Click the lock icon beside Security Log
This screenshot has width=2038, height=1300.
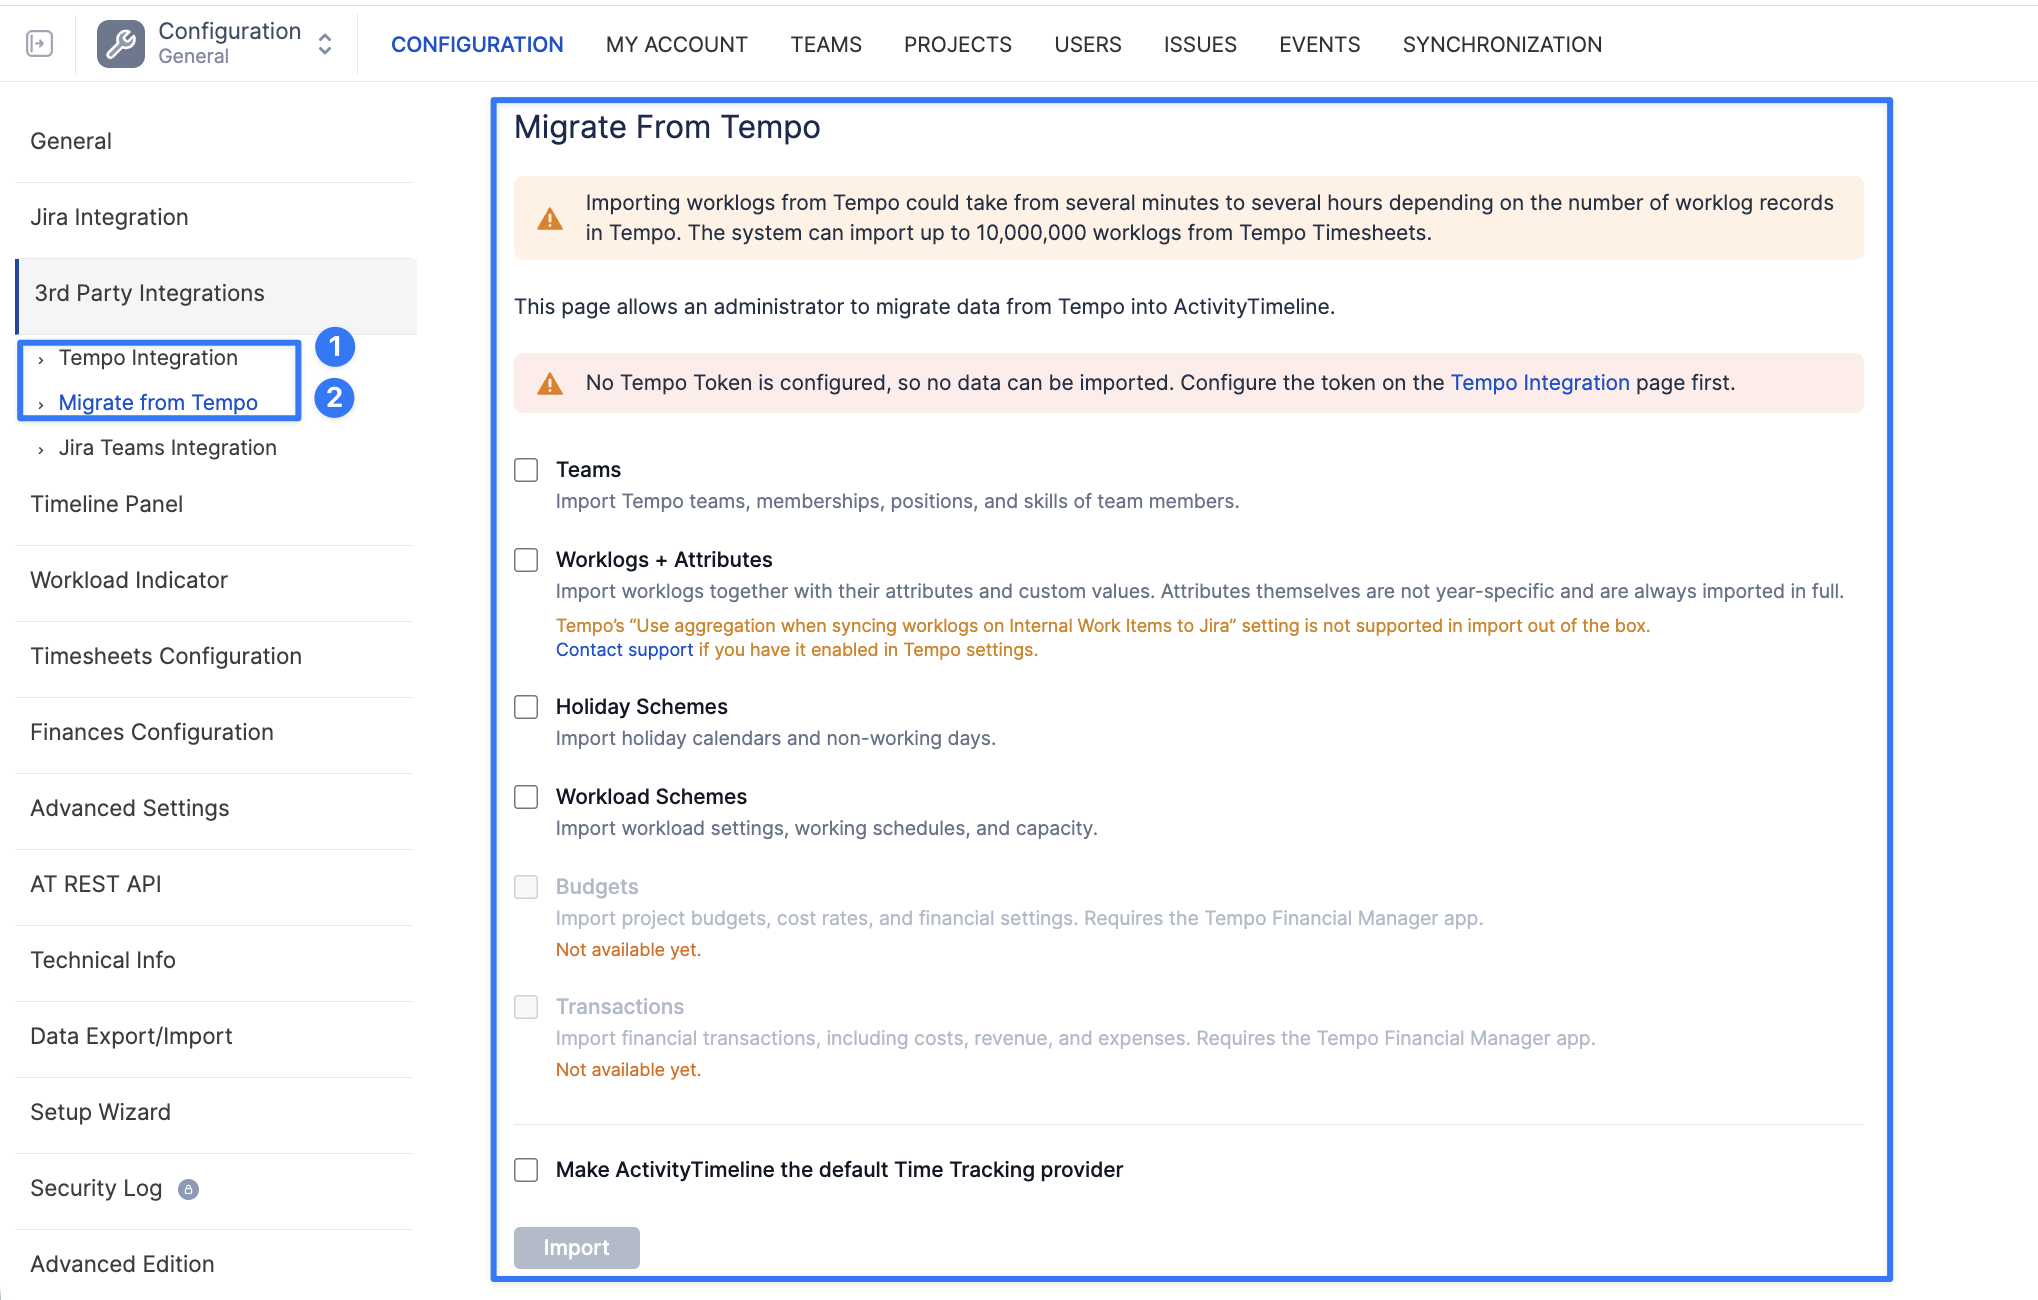pos(188,1189)
